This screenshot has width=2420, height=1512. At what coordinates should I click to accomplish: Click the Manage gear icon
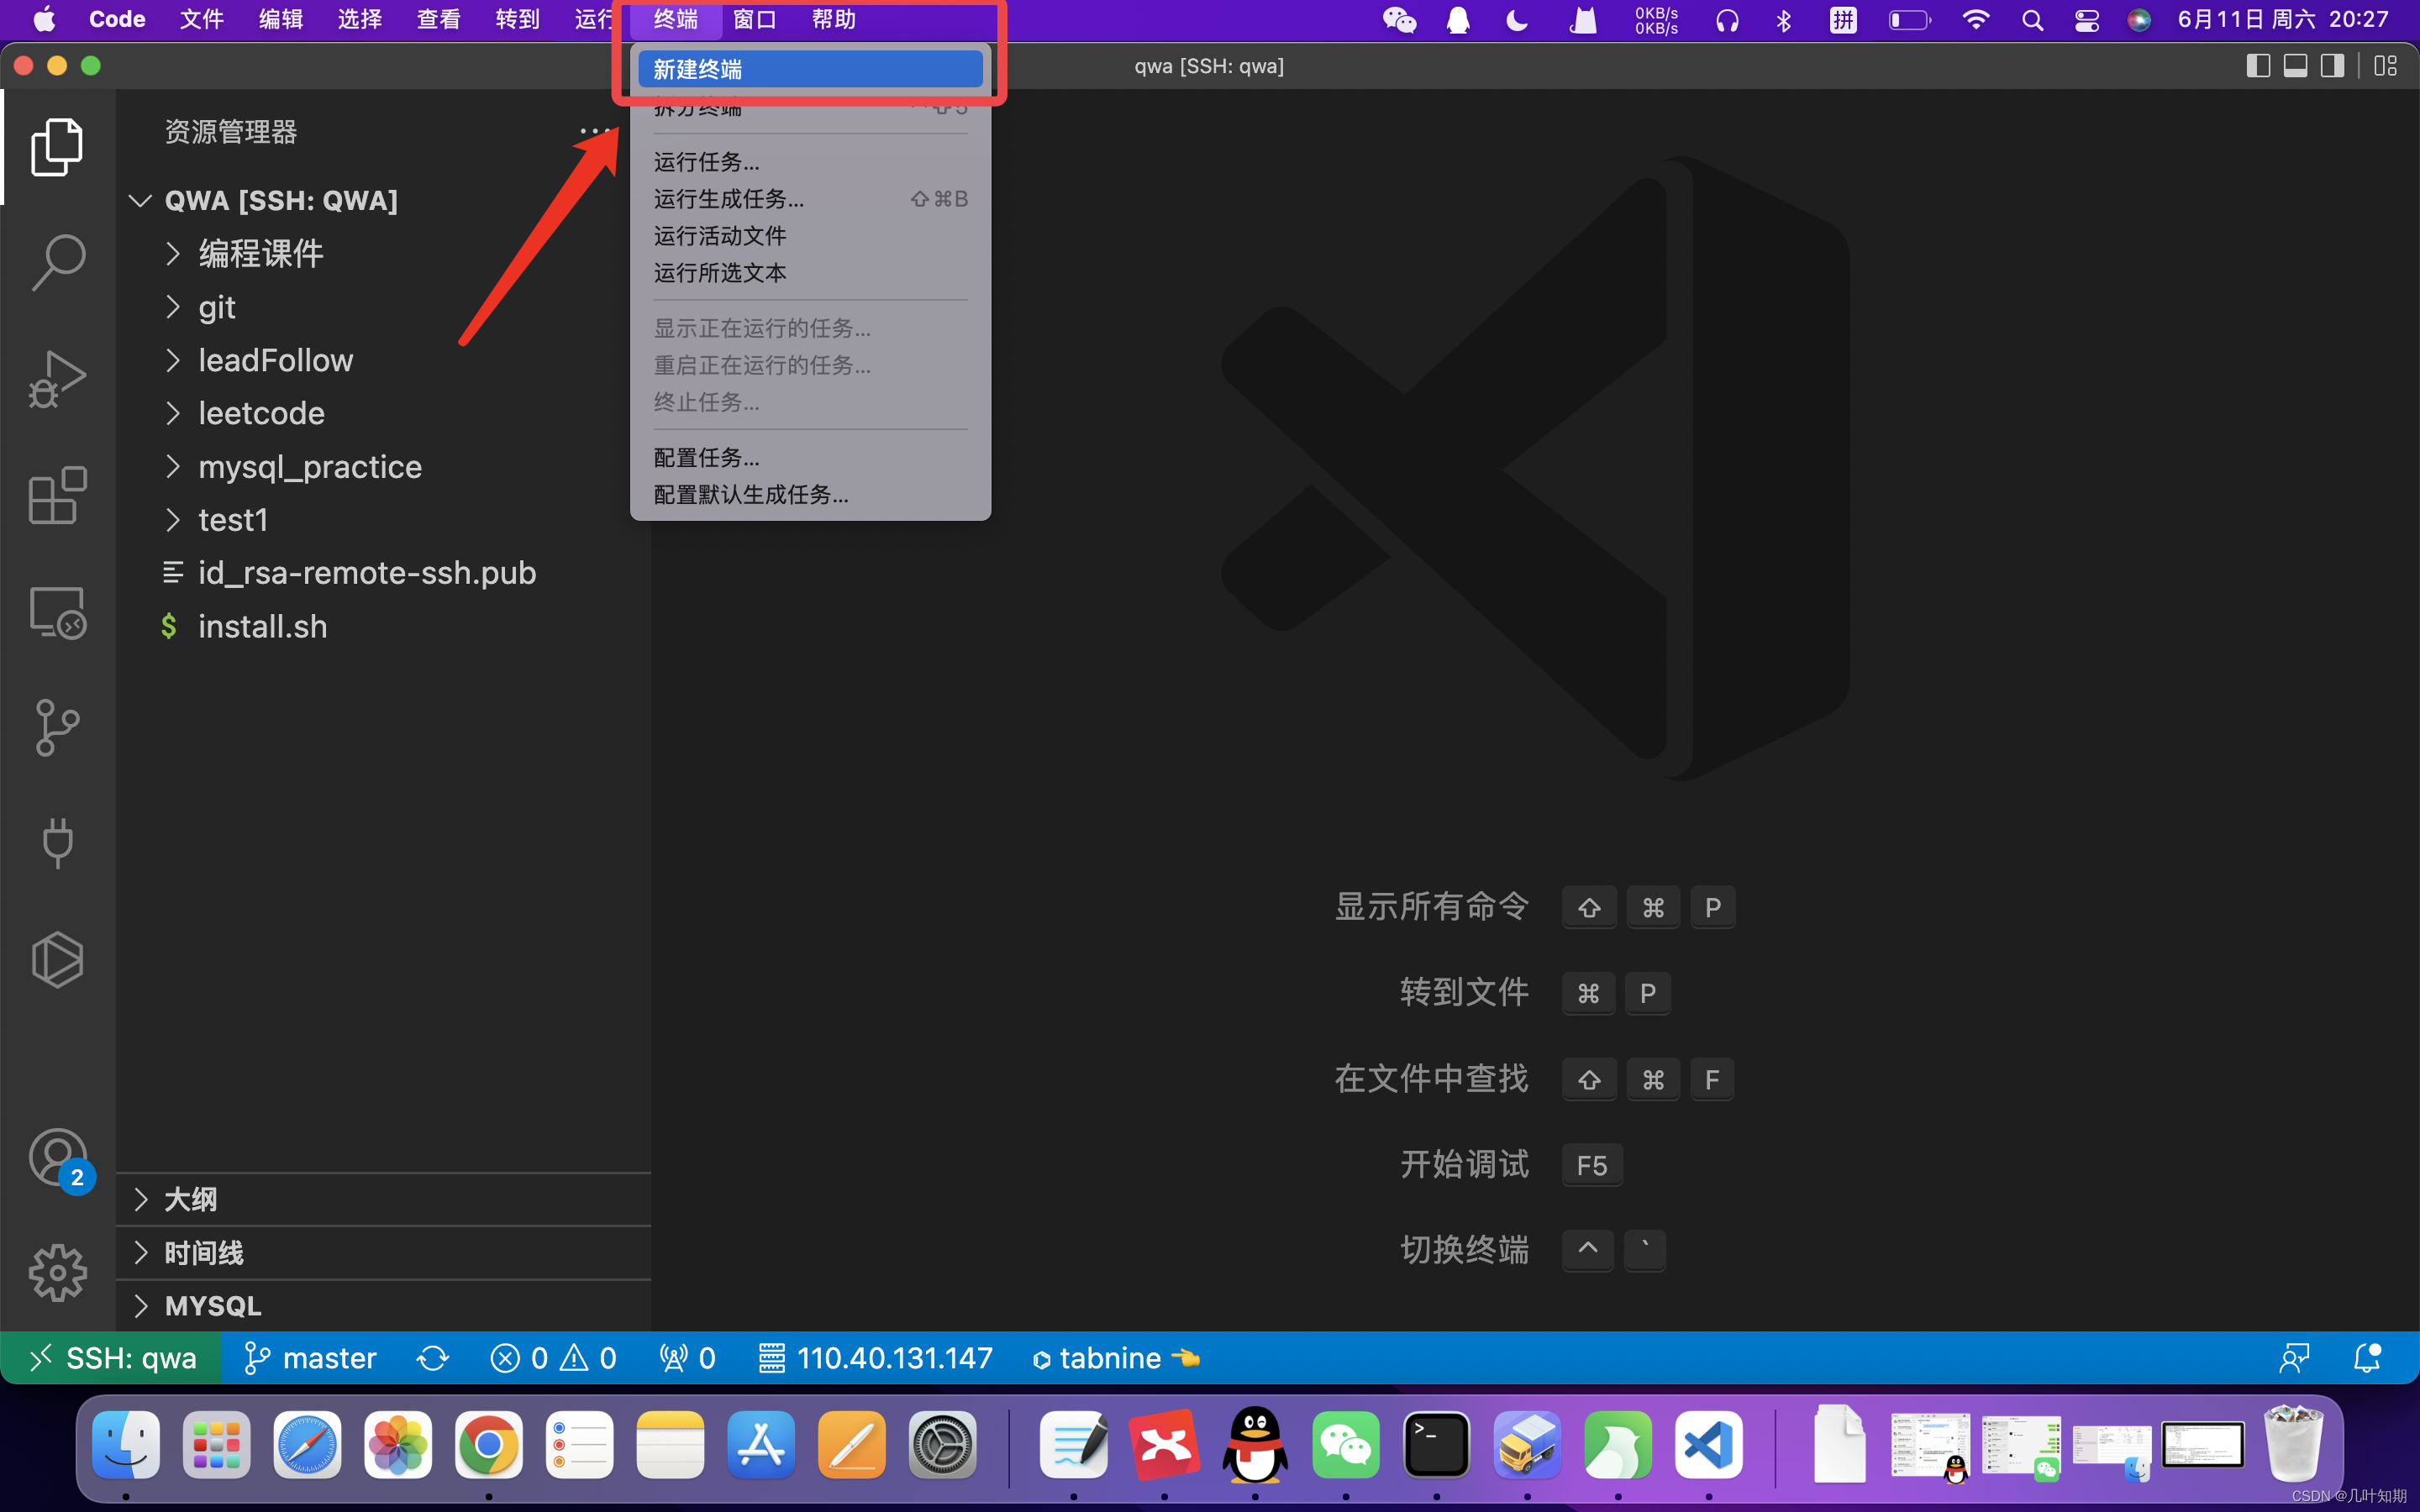pyautogui.click(x=57, y=1272)
